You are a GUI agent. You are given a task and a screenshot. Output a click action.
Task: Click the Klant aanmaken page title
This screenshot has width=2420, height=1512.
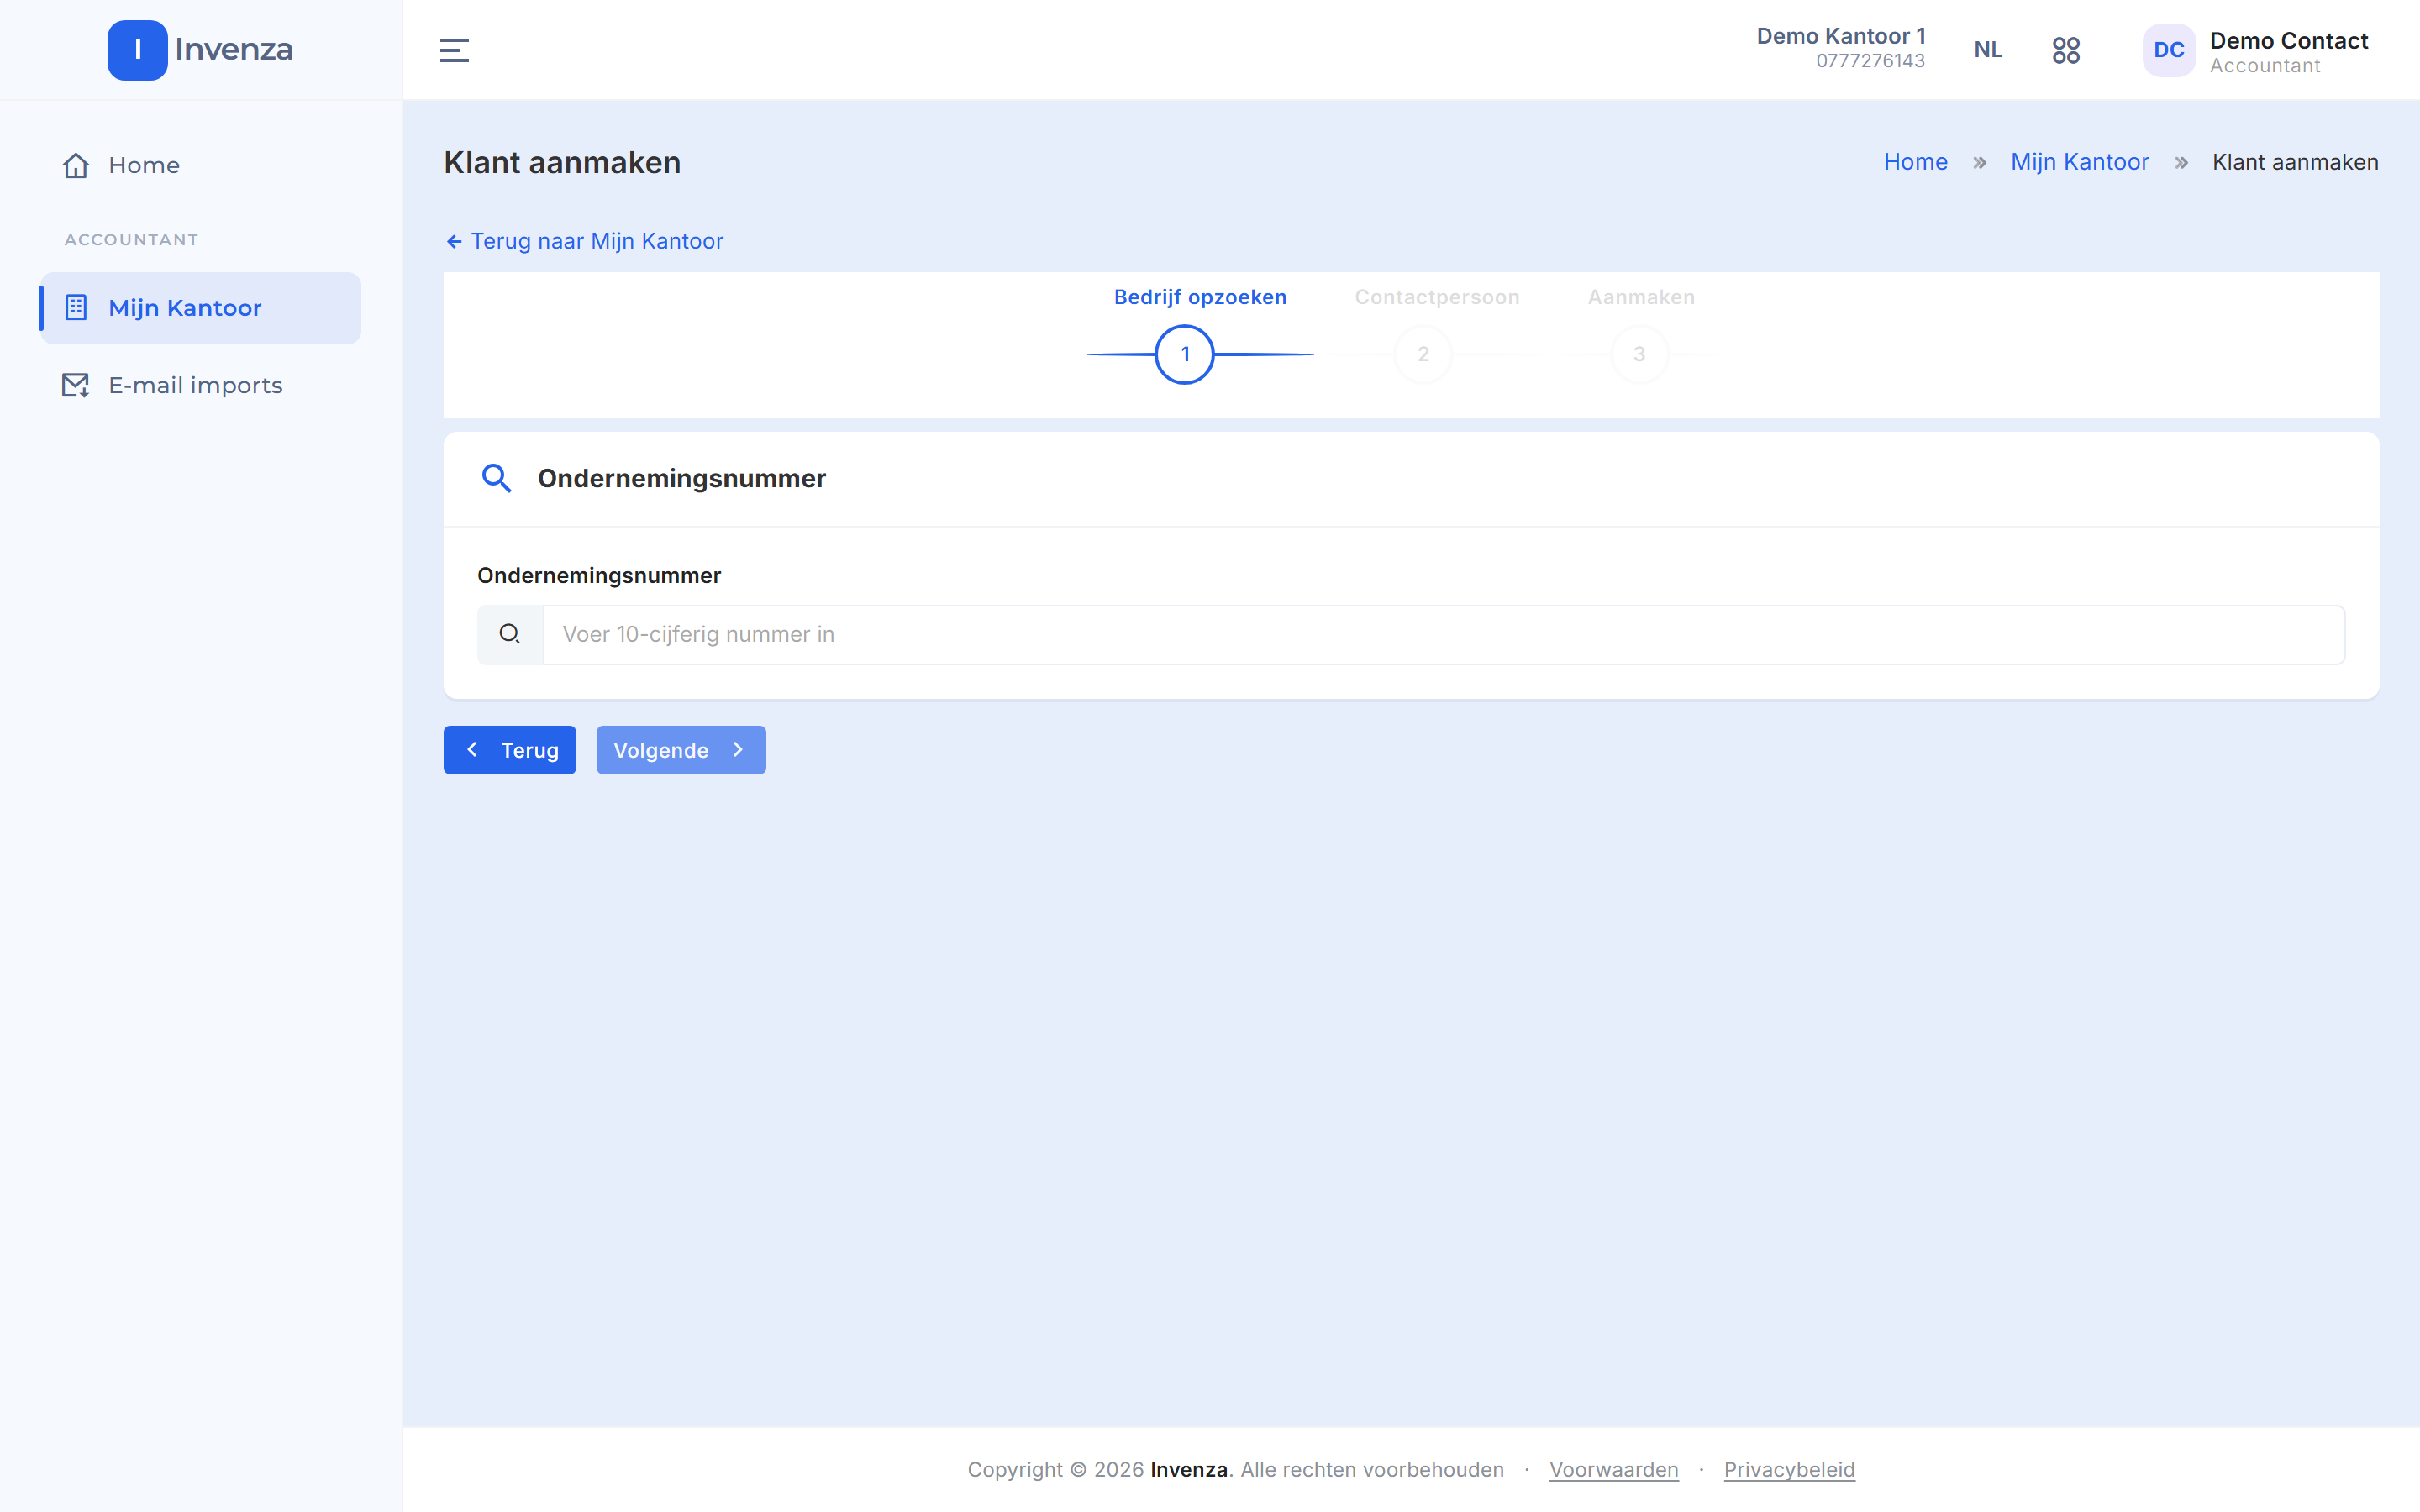click(x=562, y=162)
